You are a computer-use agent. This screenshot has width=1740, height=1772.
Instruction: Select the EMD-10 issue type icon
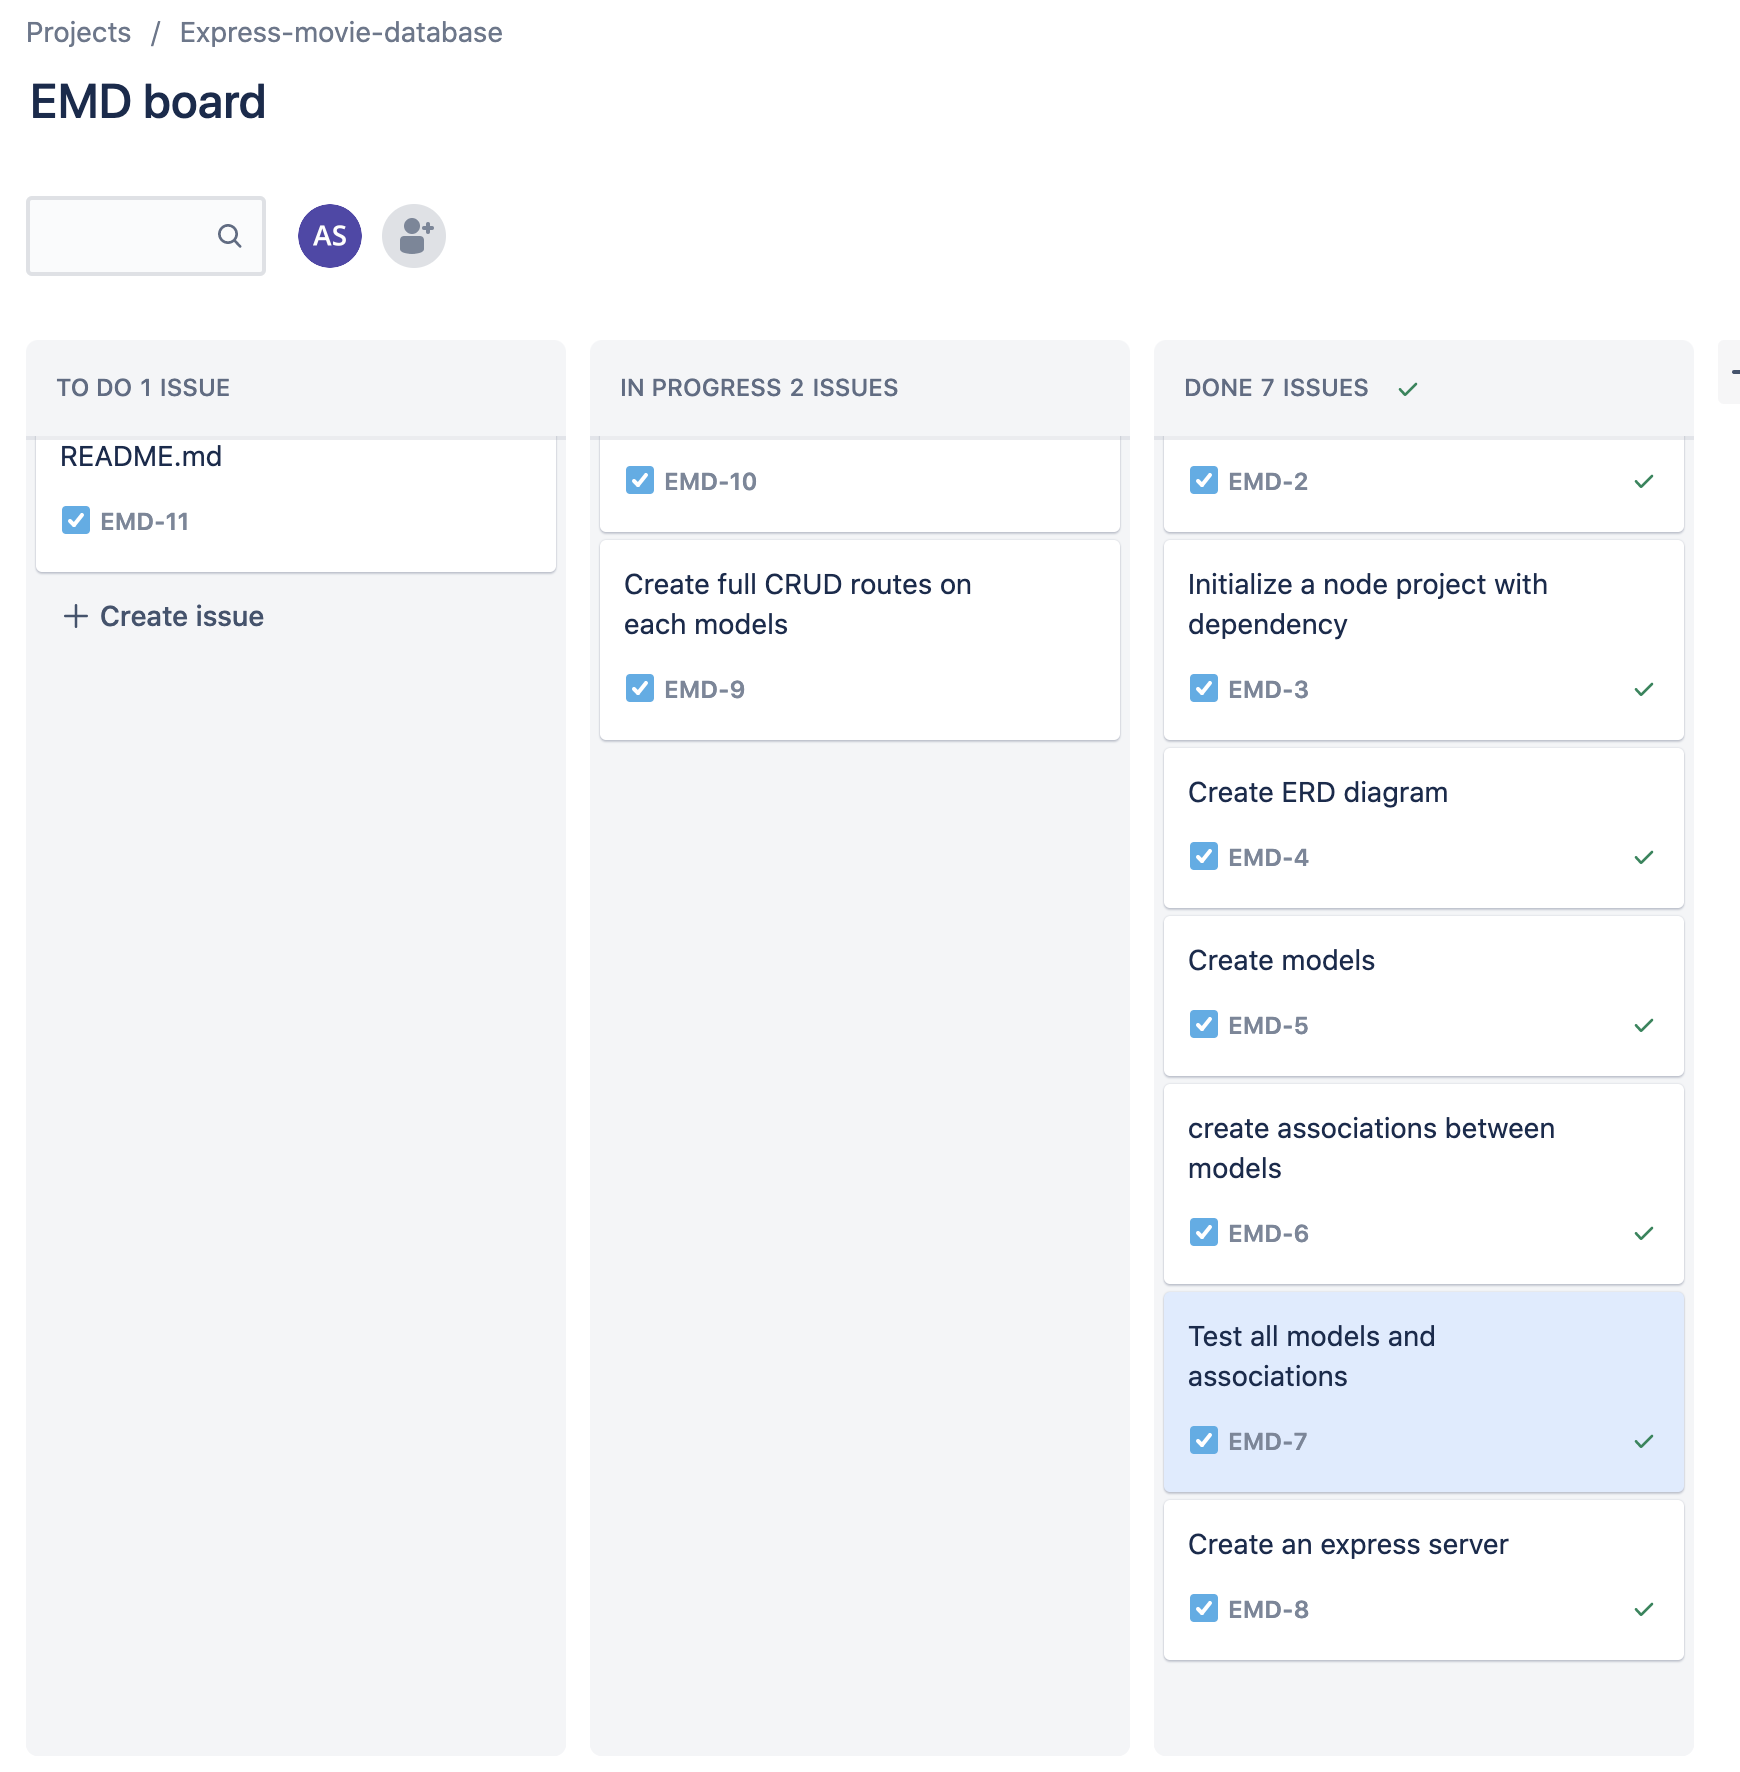641,481
